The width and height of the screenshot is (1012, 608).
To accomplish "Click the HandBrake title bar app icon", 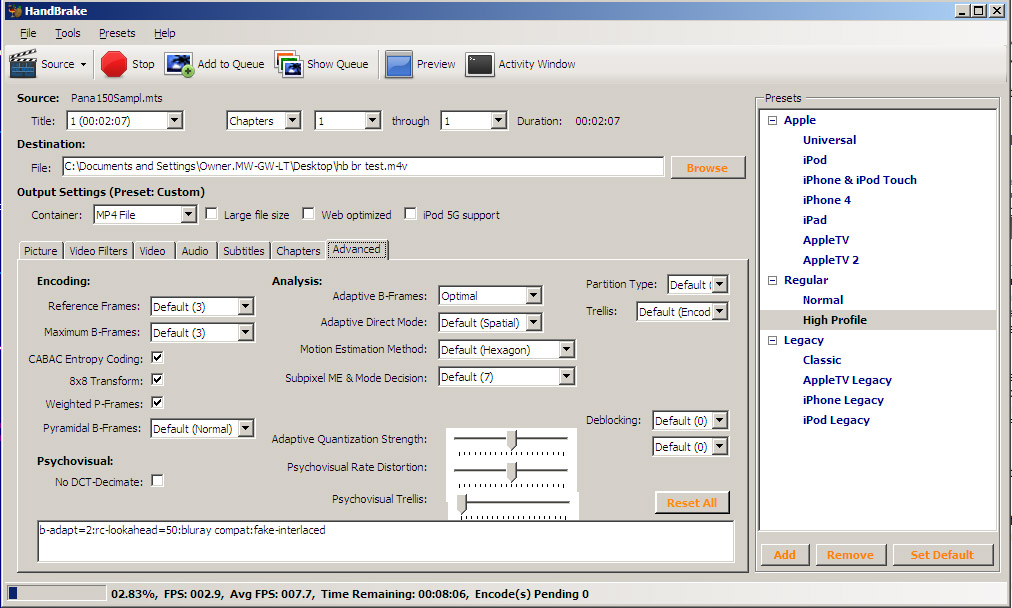I will click(14, 11).
